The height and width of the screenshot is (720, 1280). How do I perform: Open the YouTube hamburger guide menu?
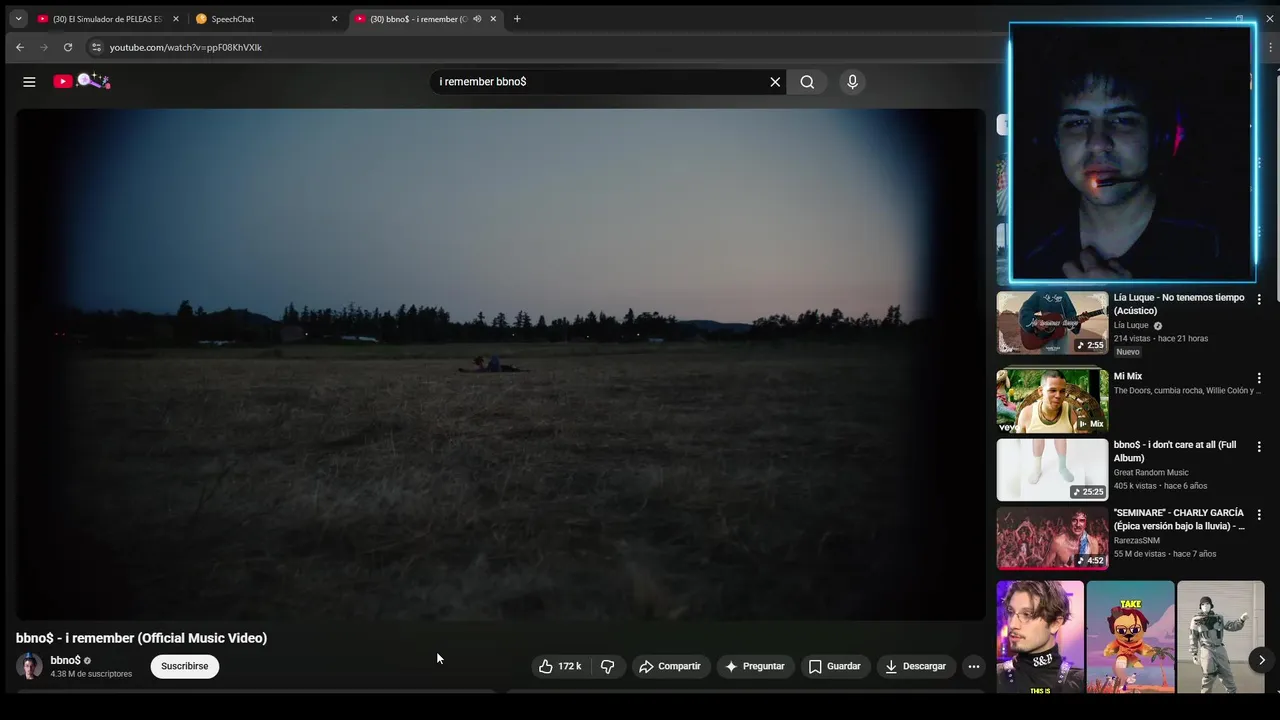[x=29, y=82]
